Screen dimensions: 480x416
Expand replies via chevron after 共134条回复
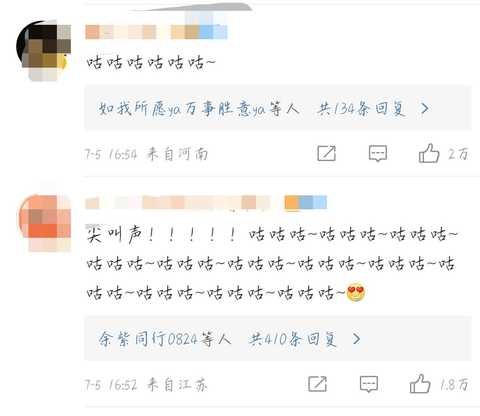(424, 108)
